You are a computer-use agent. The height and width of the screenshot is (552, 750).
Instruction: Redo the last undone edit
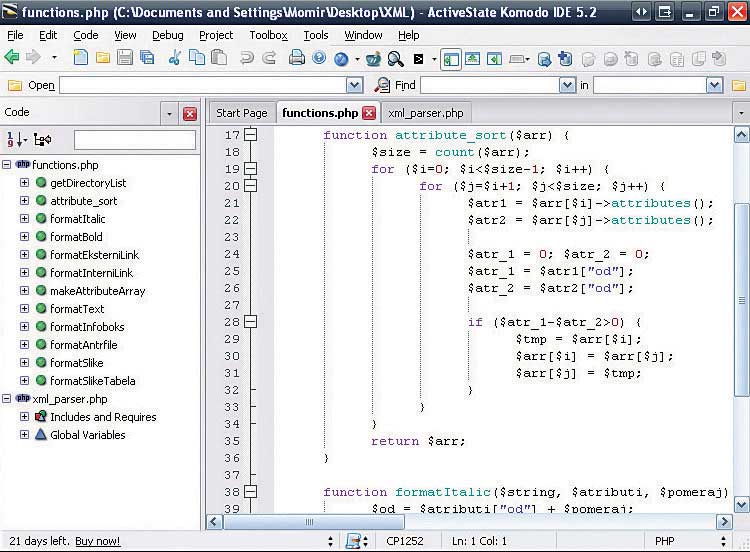(x=269, y=58)
